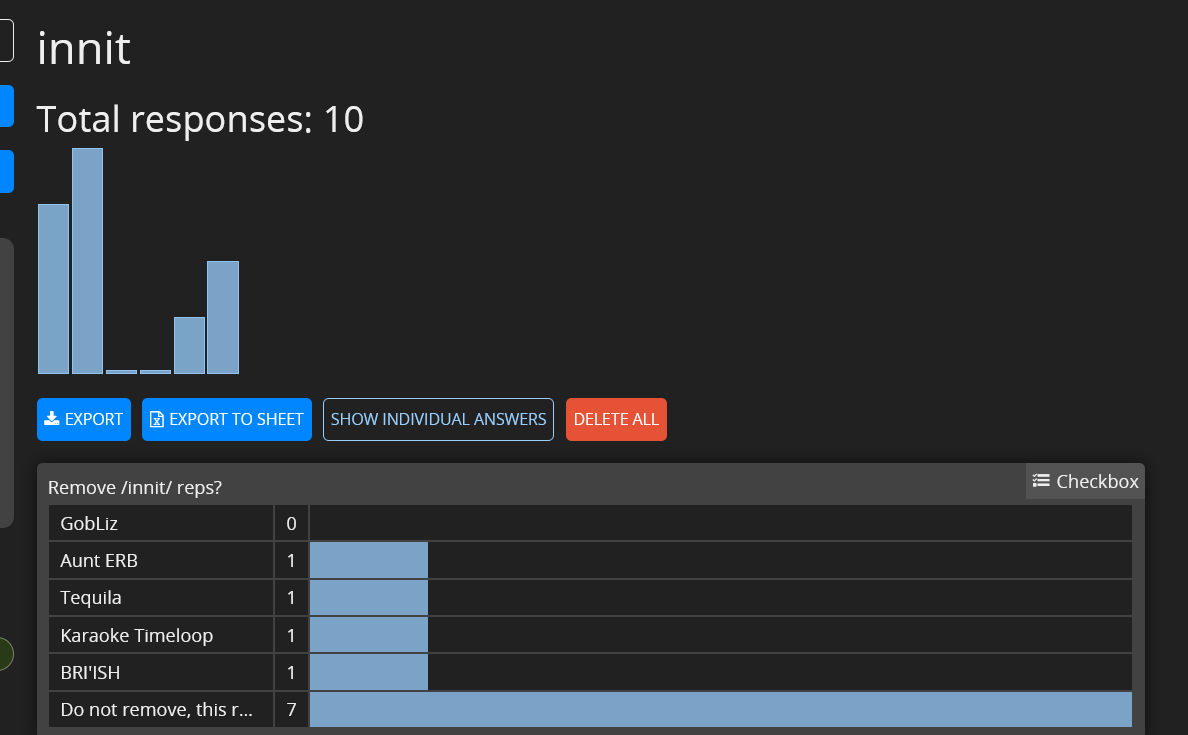Image resolution: width=1188 pixels, height=735 pixels.
Task: Click the Tequila result bar
Action: [x=368, y=598]
